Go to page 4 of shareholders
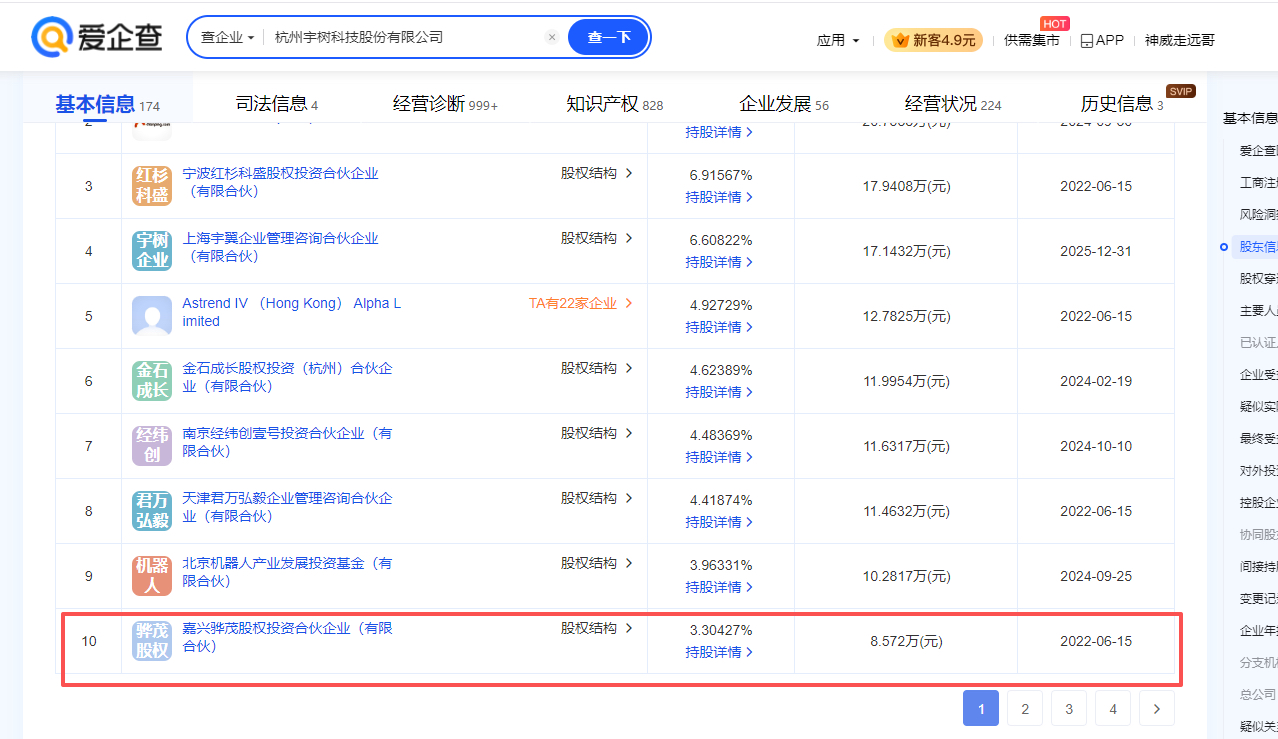The width and height of the screenshot is (1278, 739). coord(1113,709)
